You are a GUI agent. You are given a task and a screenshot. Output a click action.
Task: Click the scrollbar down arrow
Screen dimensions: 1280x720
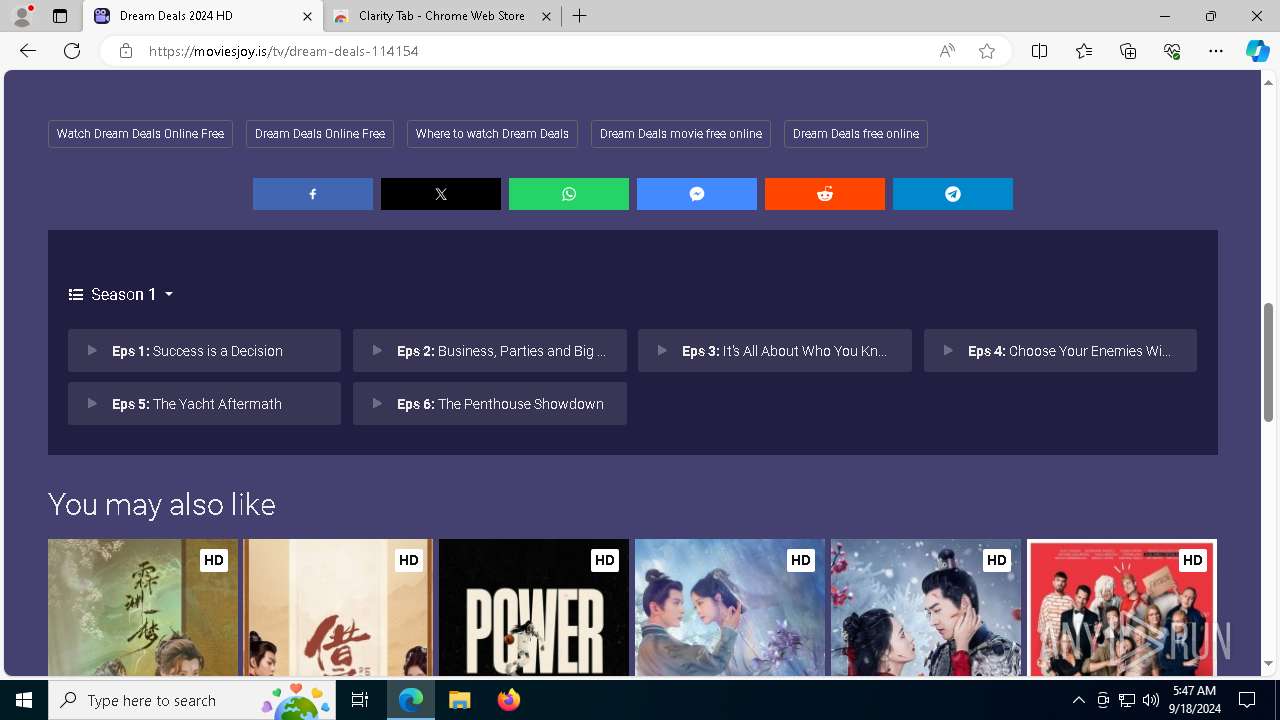(1268, 664)
